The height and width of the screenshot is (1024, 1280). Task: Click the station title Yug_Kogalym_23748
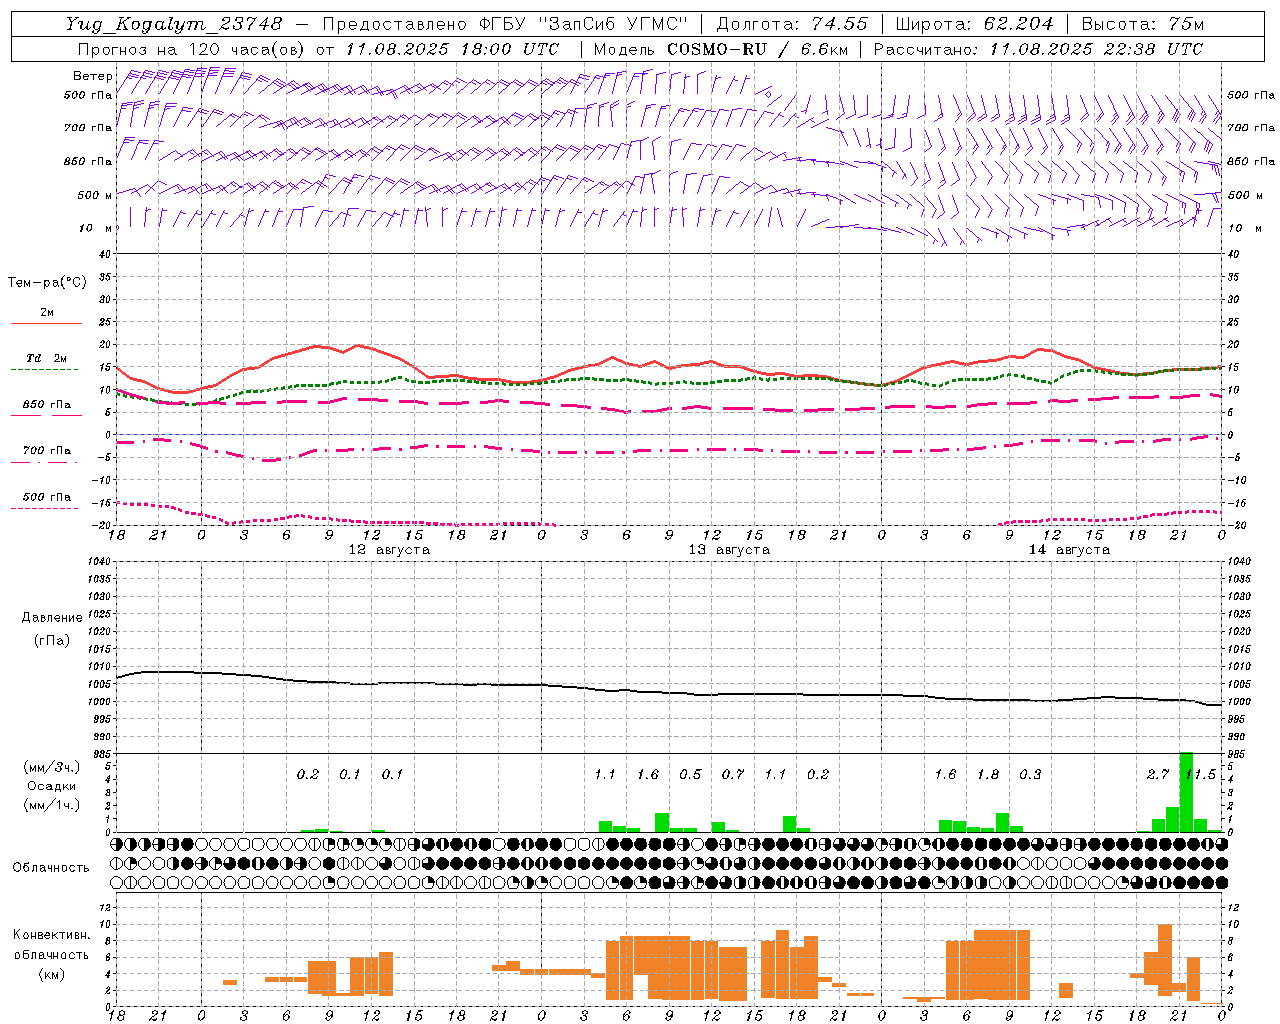[x=174, y=24]
